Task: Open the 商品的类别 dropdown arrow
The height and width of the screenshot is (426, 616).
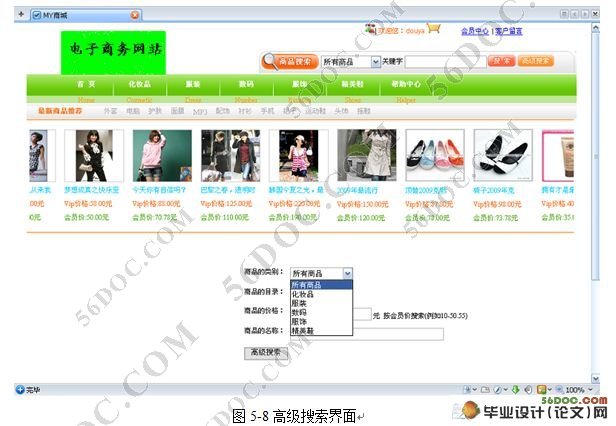Action: [x=348, y=273]
